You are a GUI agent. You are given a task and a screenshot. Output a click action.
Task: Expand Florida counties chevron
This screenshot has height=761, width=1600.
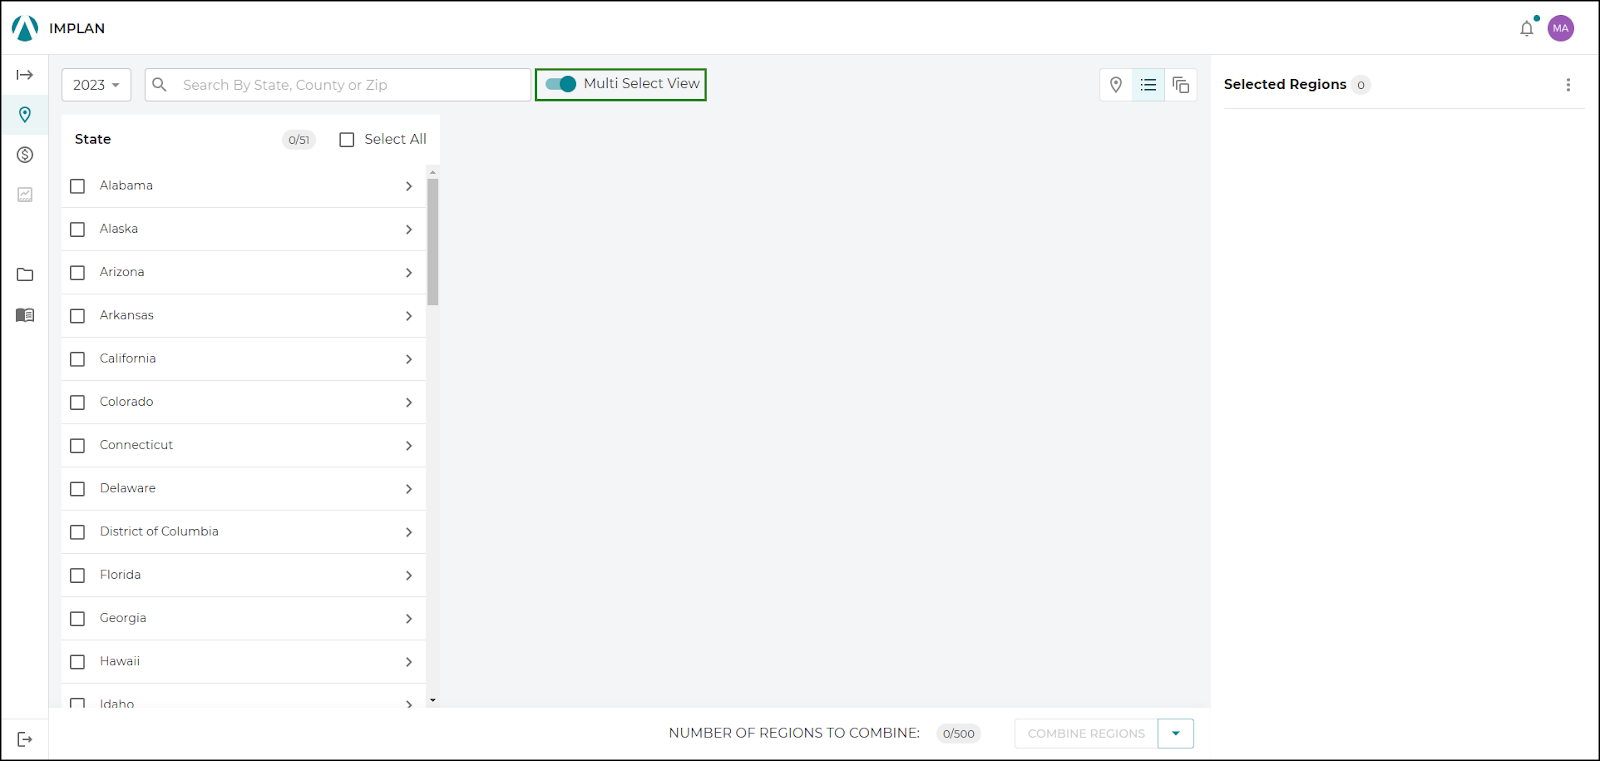tap(409, 575)
